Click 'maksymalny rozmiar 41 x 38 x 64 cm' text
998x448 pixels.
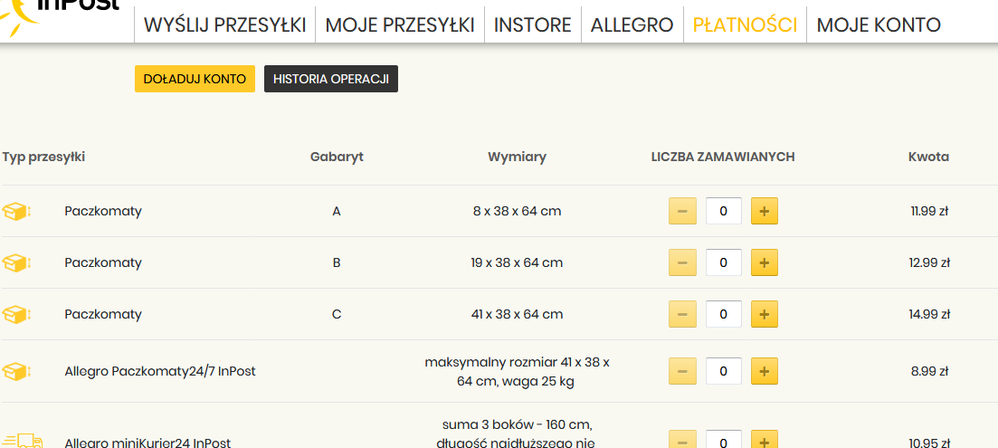tap(517, 372)
